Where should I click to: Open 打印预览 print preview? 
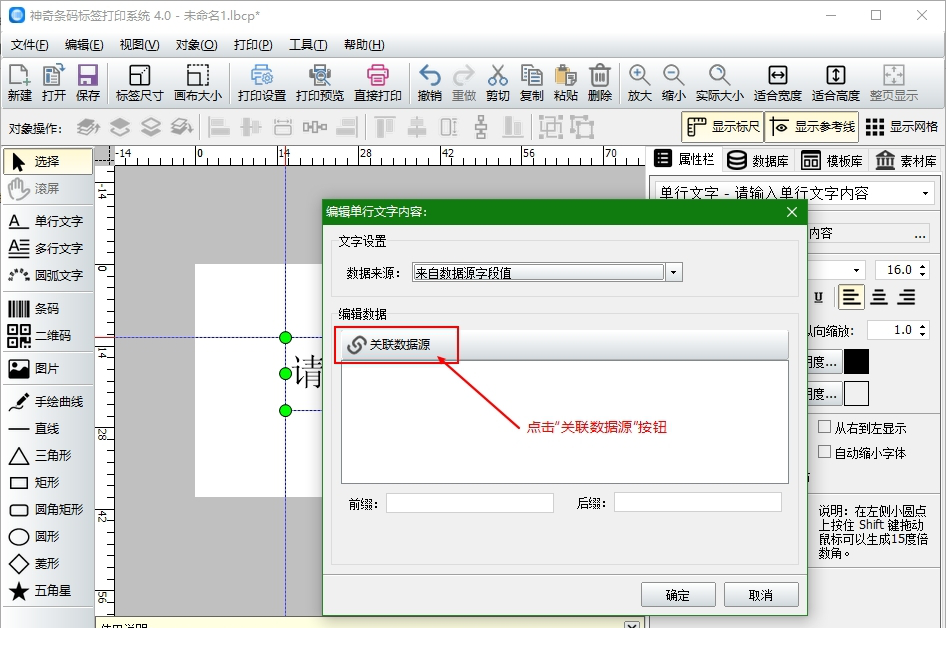click(x=320, y=80)
